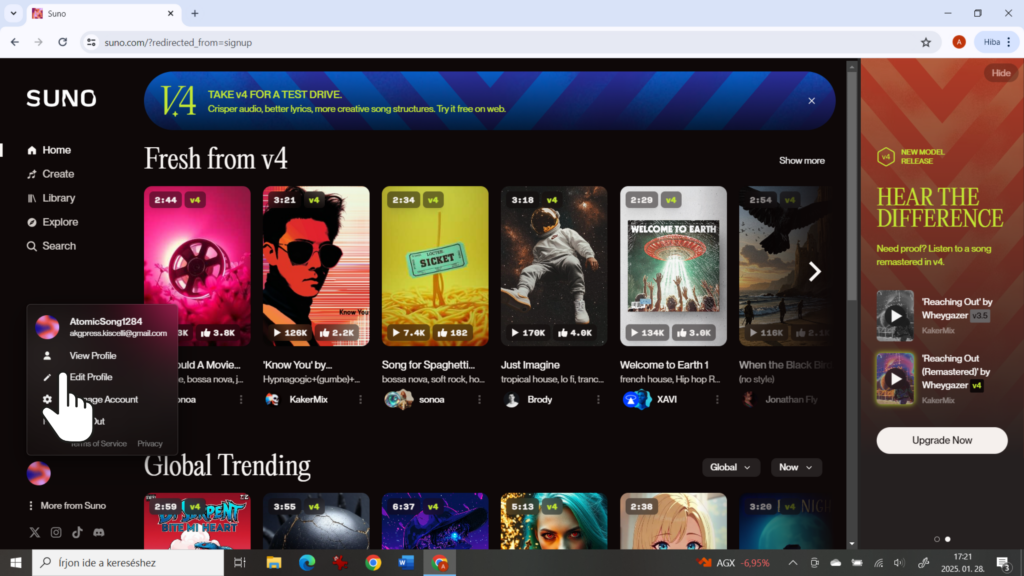
Task: Open Library from the sidebar
Action: (58, 198)
